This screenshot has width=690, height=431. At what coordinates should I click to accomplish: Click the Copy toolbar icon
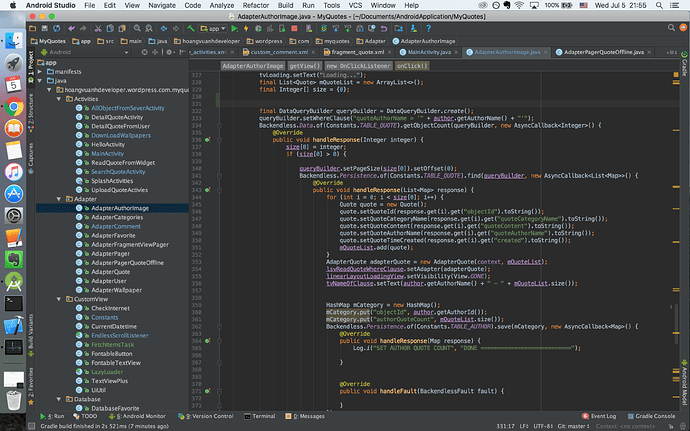click(110, 28)
